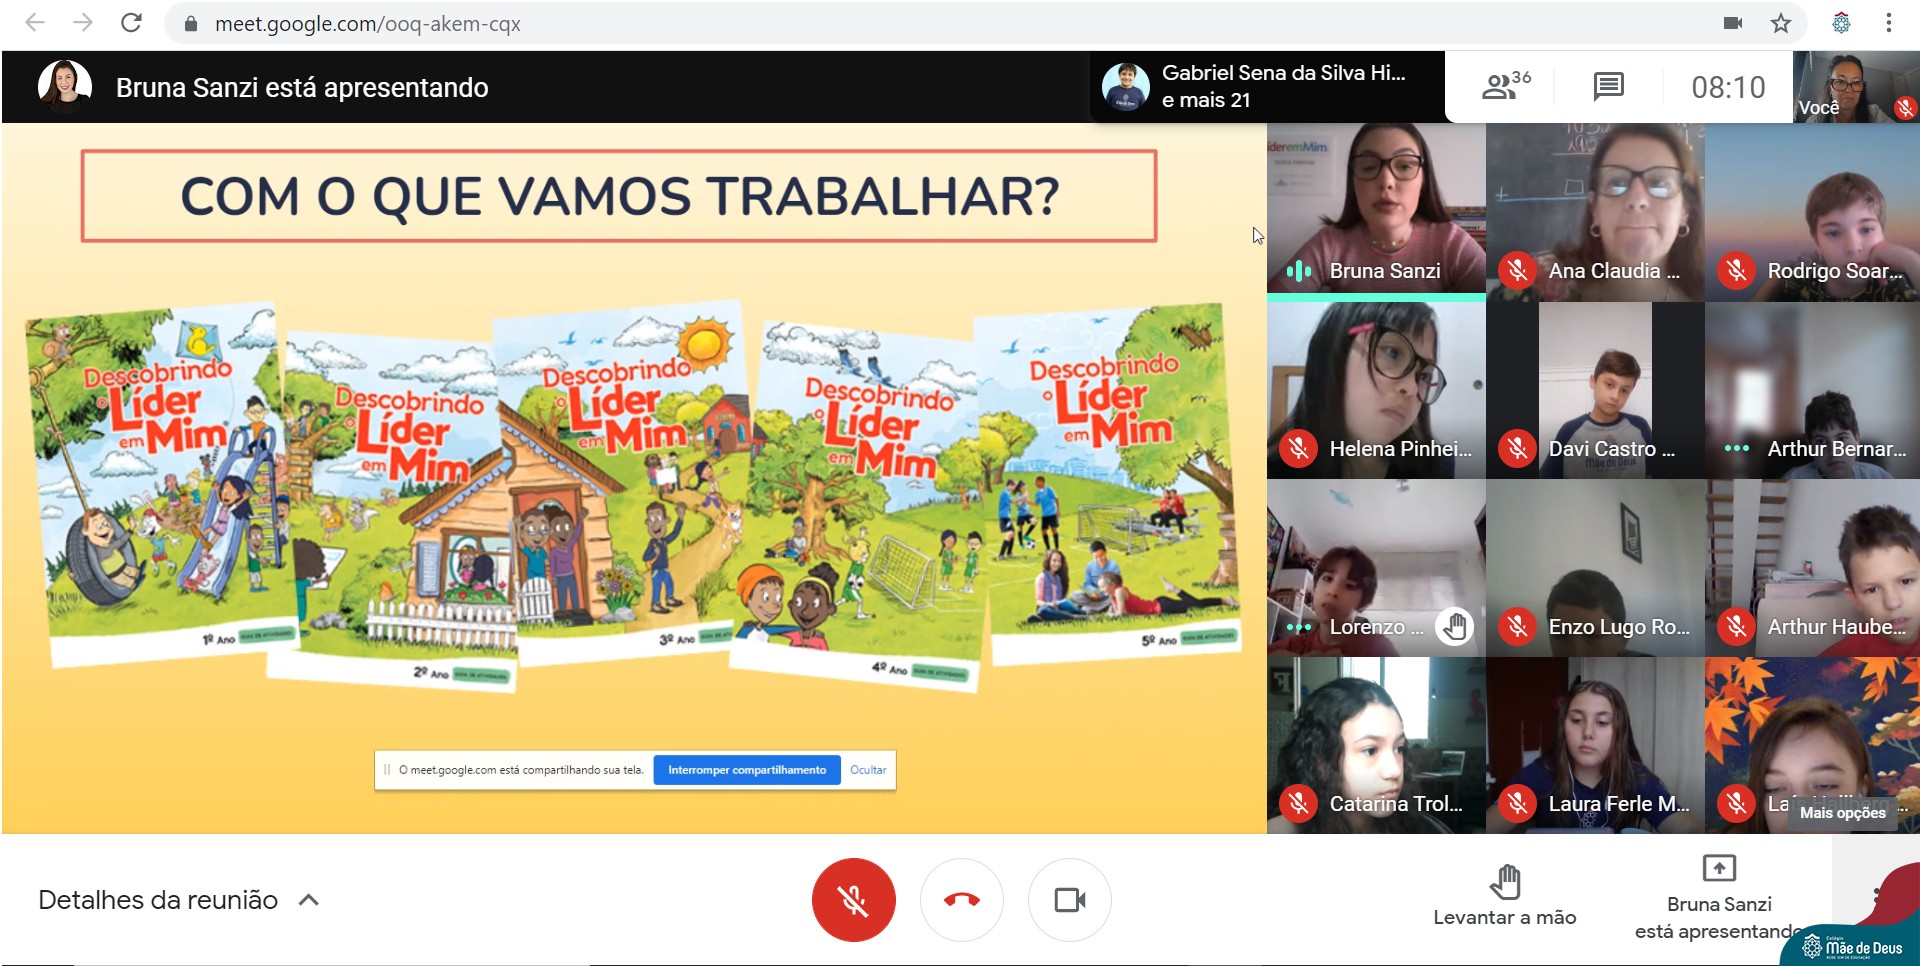The height and width of the screenshot is (966, 1920).
Task: Select Bruna Sanzi's video tile
Action: pos(1376,210)
